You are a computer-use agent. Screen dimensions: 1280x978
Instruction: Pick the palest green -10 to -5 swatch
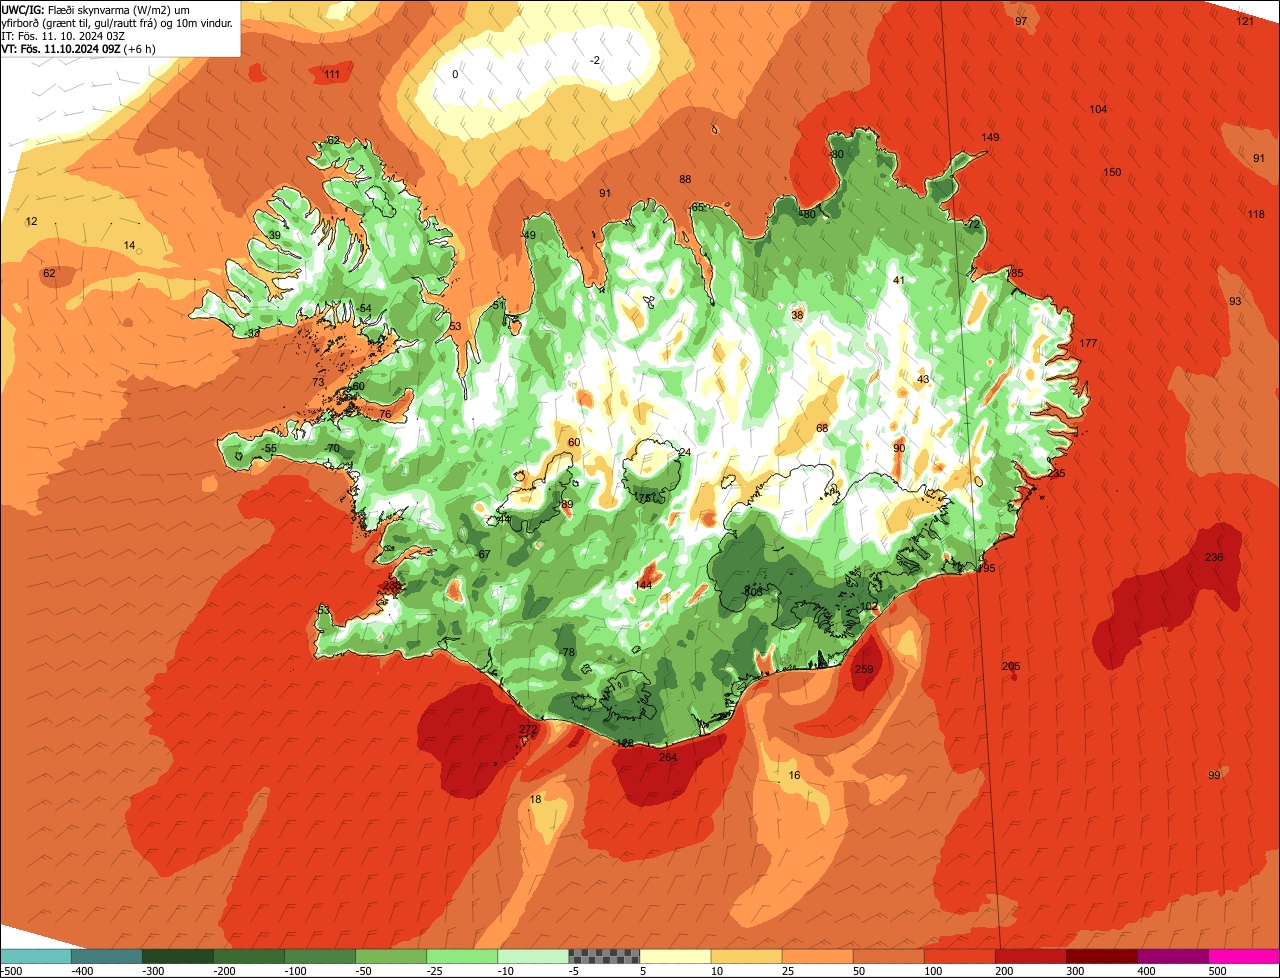[x=532, y=956]
